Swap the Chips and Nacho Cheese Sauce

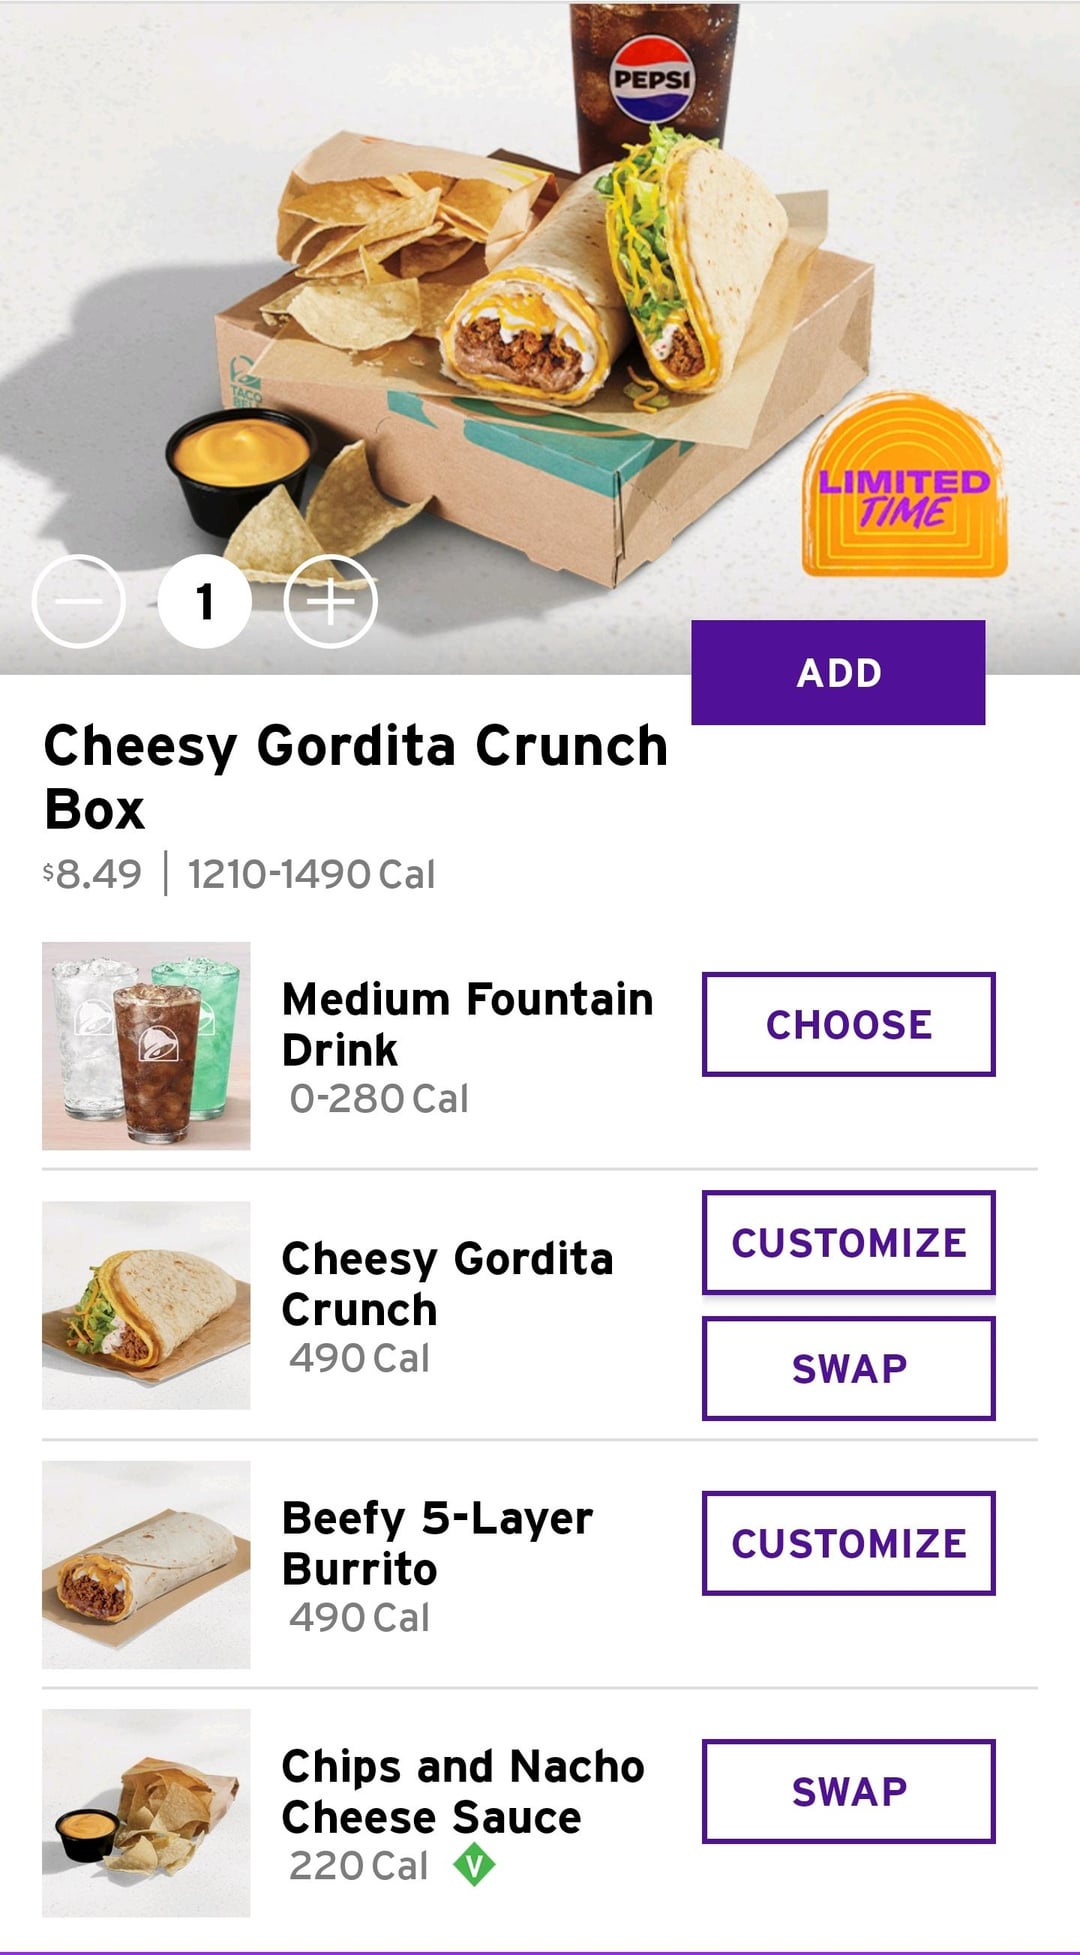848,1791
